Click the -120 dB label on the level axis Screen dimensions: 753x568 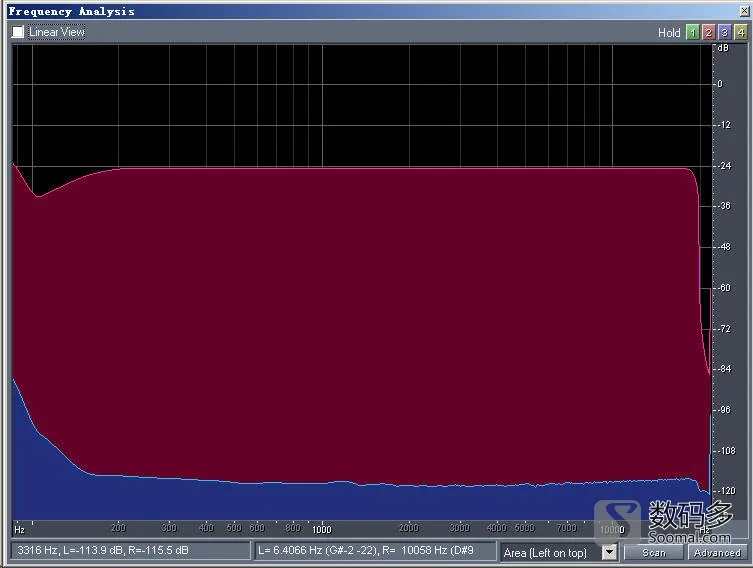point(727,490)
